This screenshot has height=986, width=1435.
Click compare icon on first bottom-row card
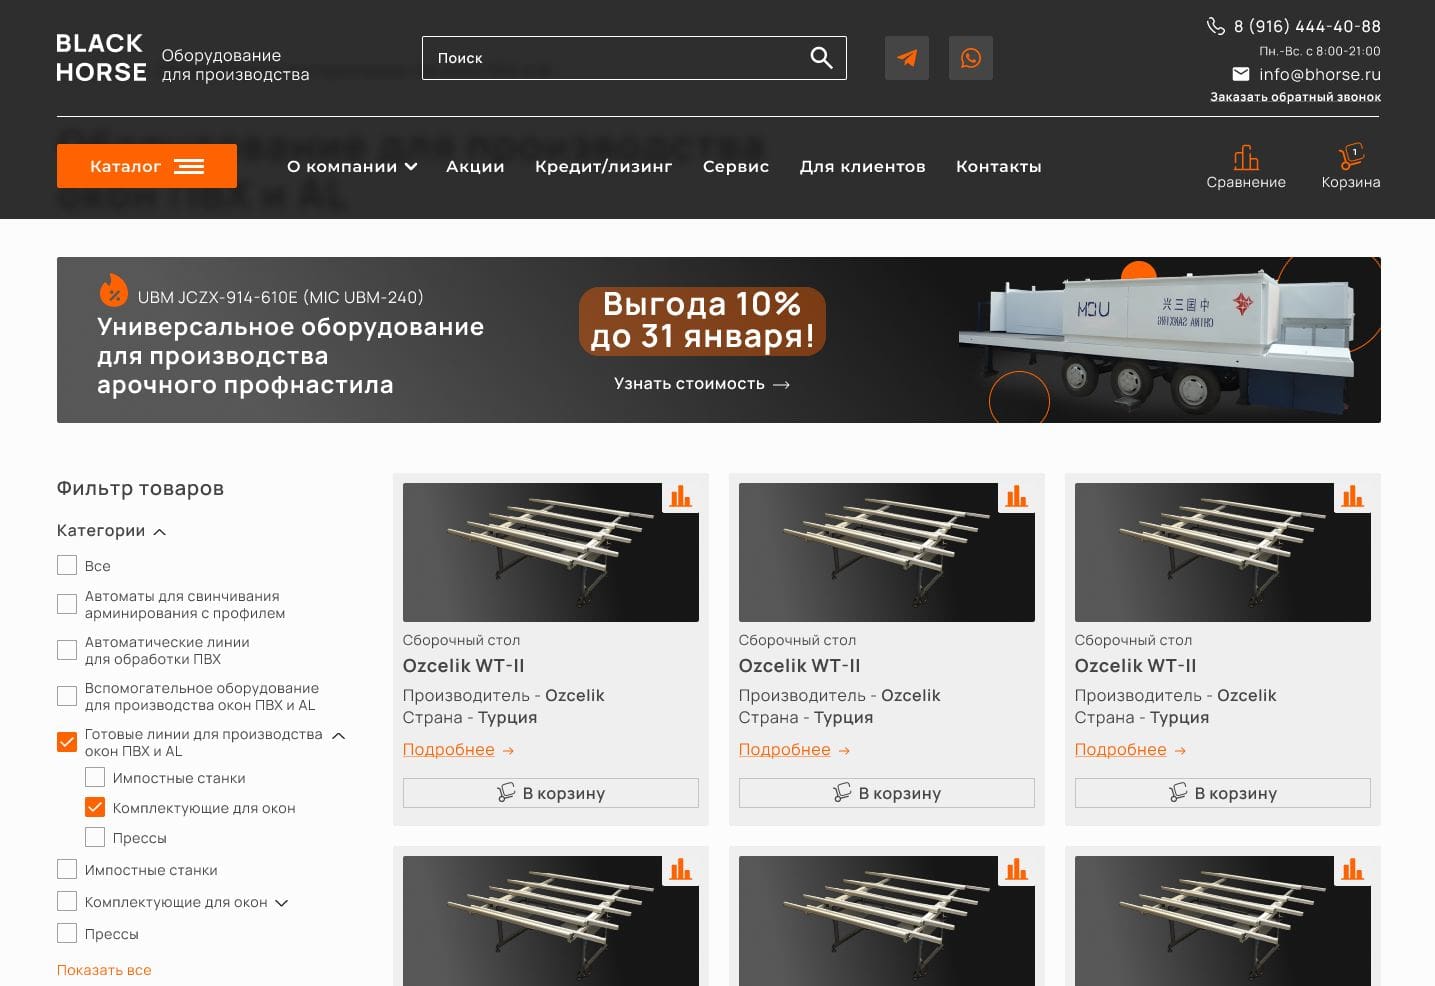pos(681,870)
